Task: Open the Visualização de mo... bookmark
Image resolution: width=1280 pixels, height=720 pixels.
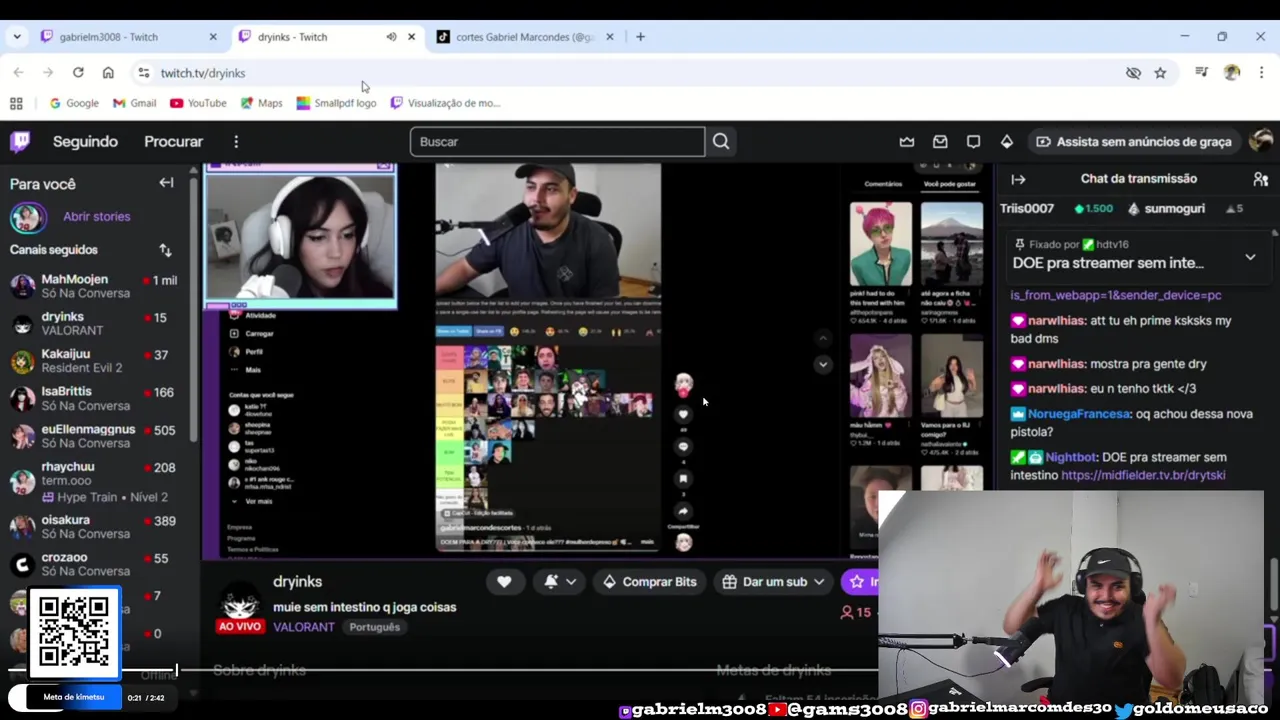Action: click(x=445, y=103)
